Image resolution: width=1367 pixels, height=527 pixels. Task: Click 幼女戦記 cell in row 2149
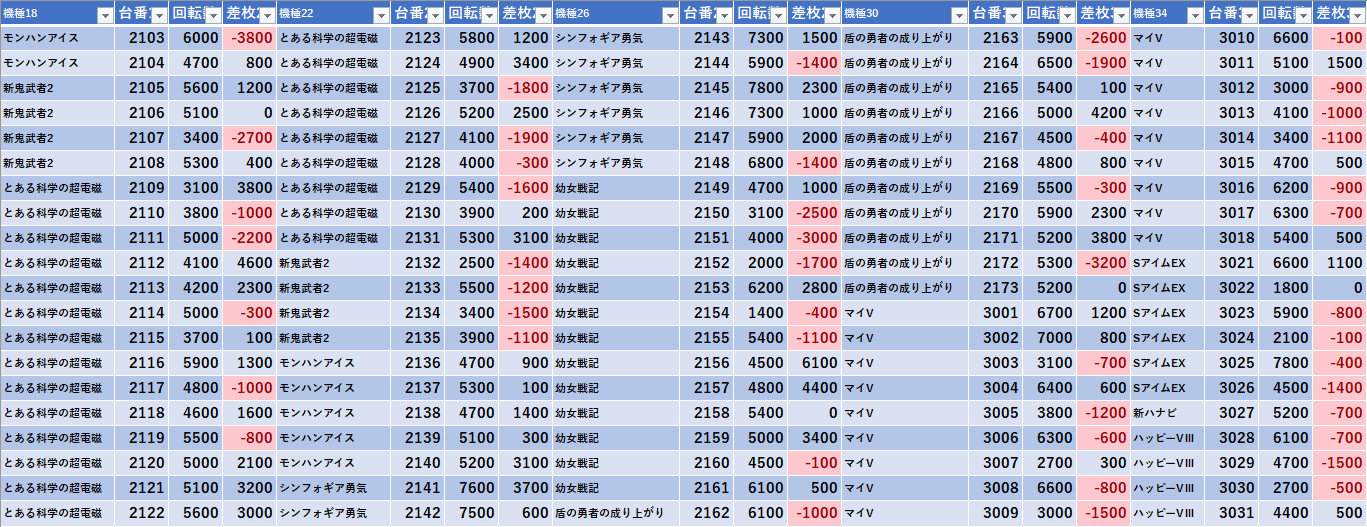point(616,188)
